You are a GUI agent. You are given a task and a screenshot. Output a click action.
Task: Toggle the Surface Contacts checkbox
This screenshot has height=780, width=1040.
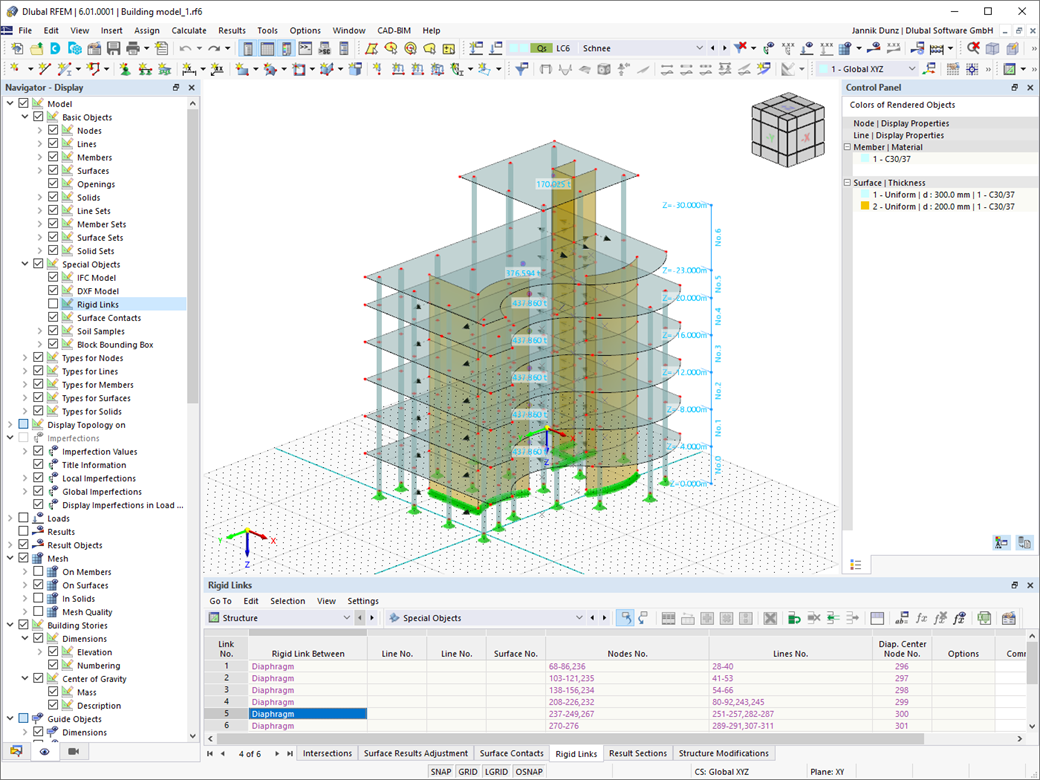53,317
